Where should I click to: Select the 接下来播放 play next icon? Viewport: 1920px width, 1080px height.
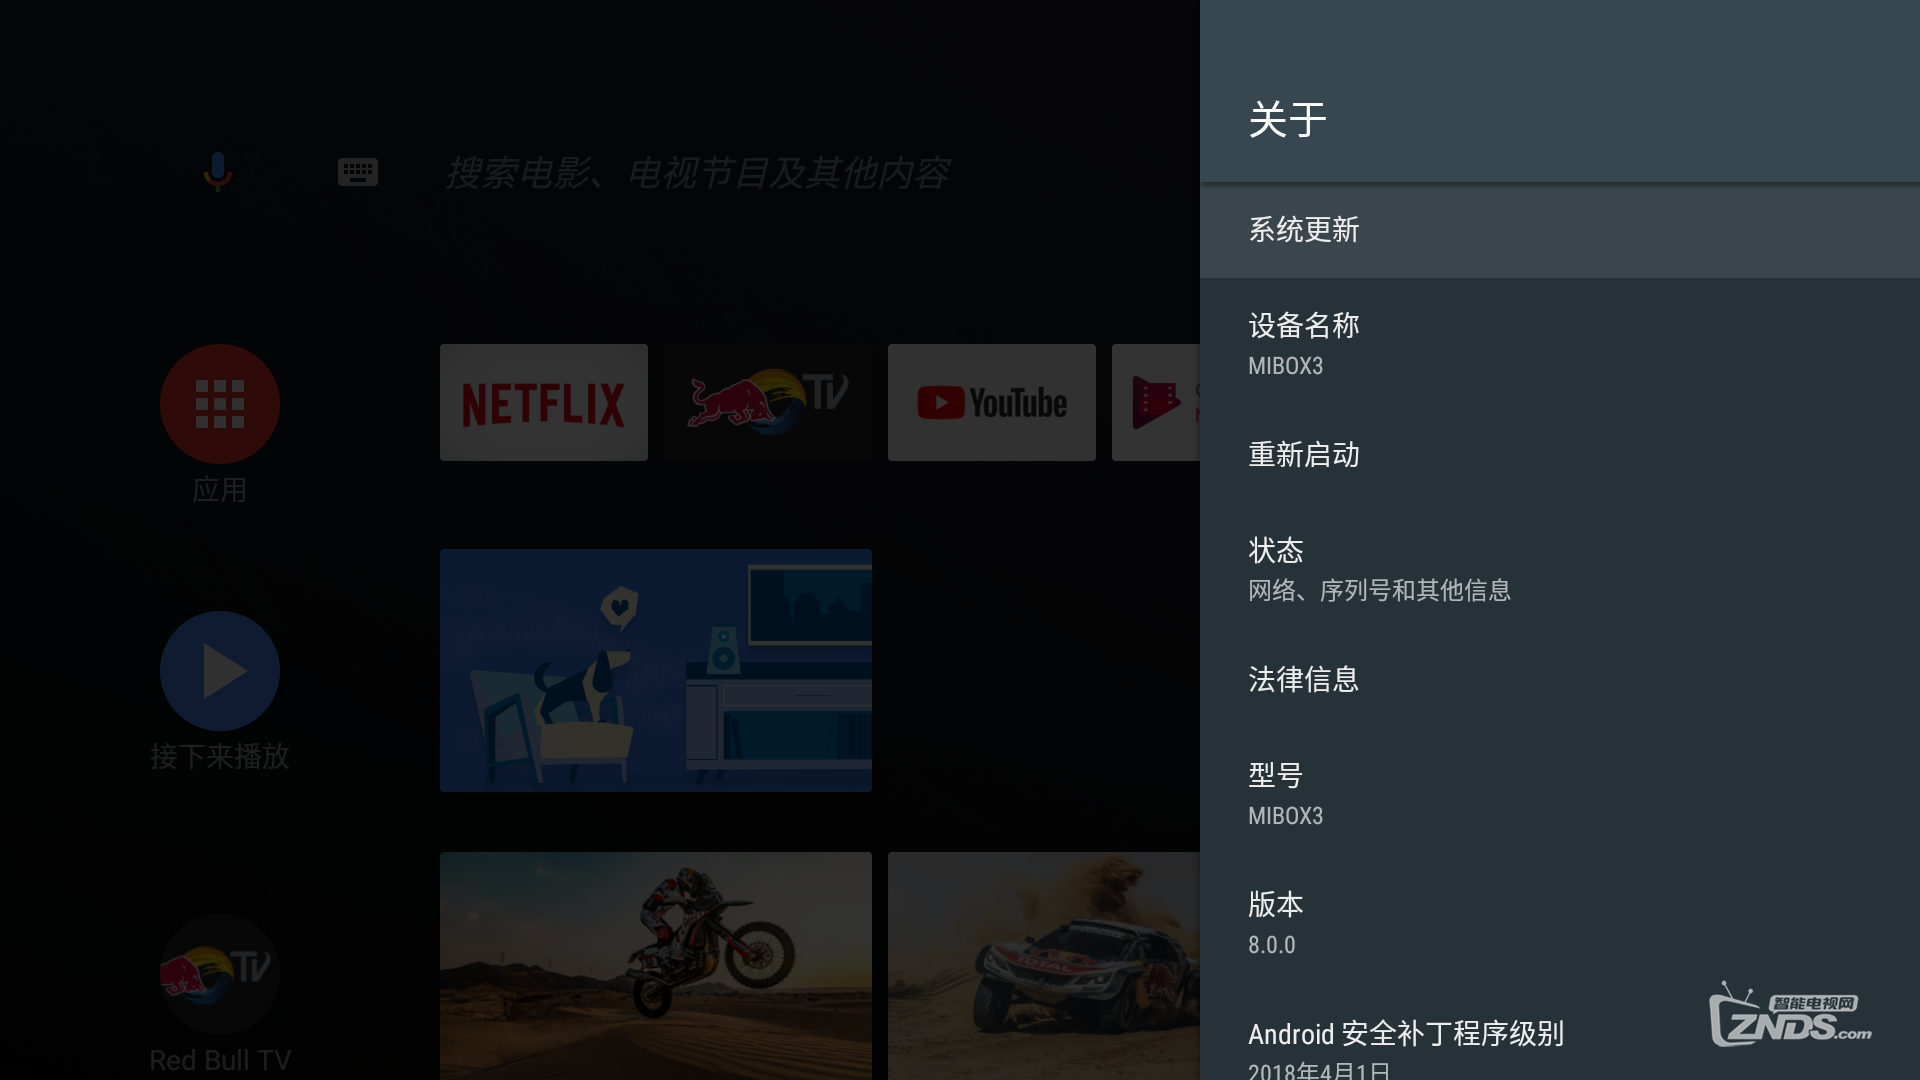click(x=219, y=670)
